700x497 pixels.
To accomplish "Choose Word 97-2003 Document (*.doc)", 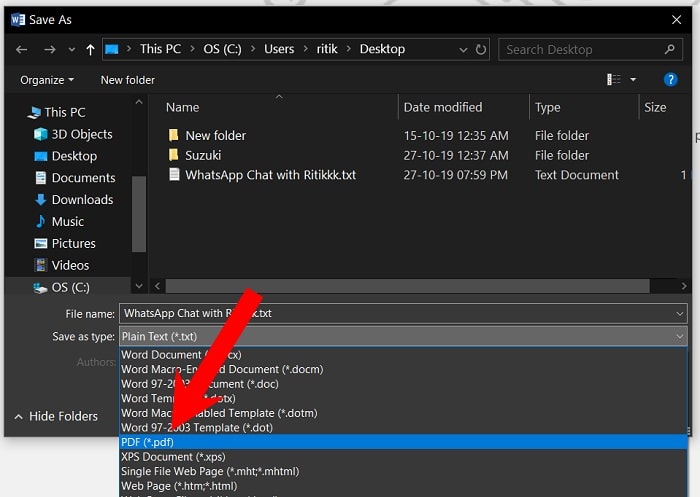I will pos(403,384).
